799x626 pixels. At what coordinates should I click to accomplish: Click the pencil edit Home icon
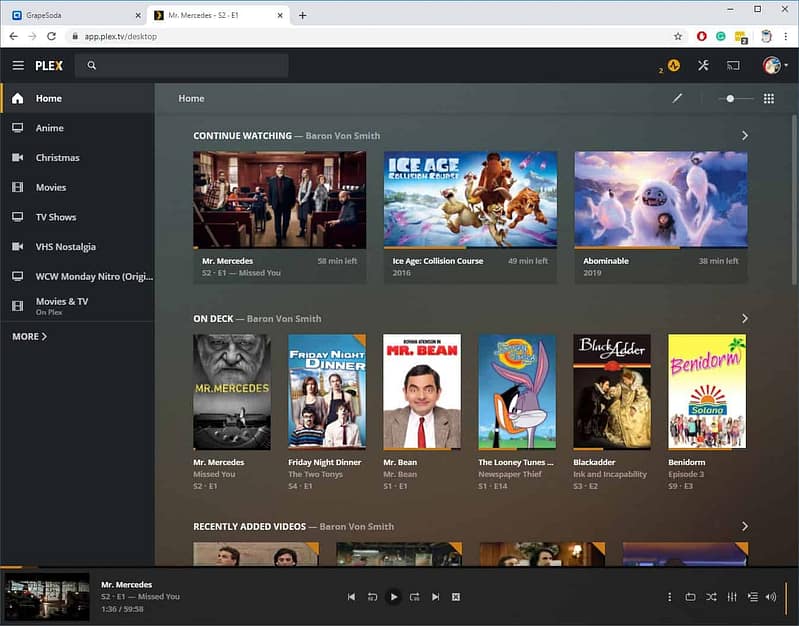[x=677, y=98]
